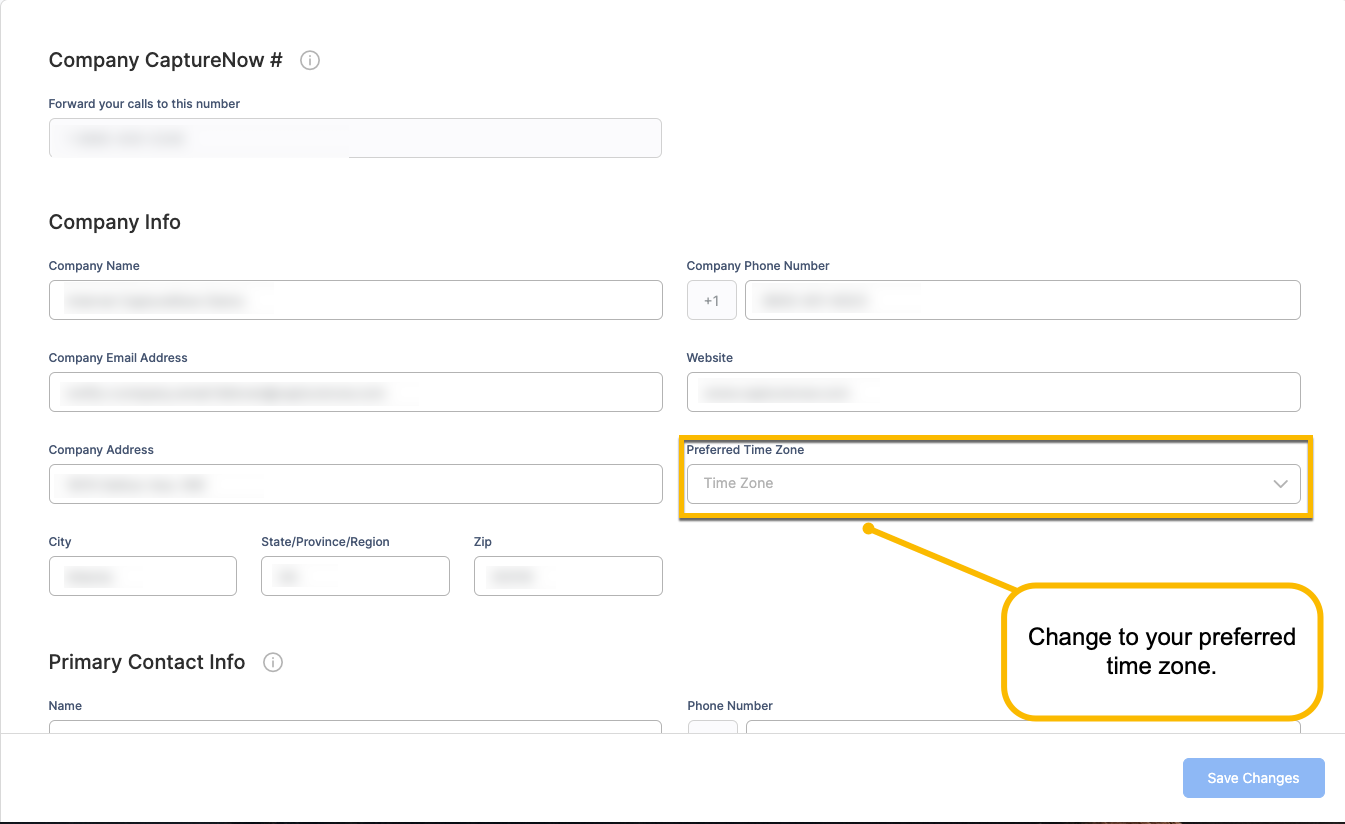Click the chevron arrow in Time Zone field
The width and height of the screenshot is (1345, 824).
(1280, 484)
